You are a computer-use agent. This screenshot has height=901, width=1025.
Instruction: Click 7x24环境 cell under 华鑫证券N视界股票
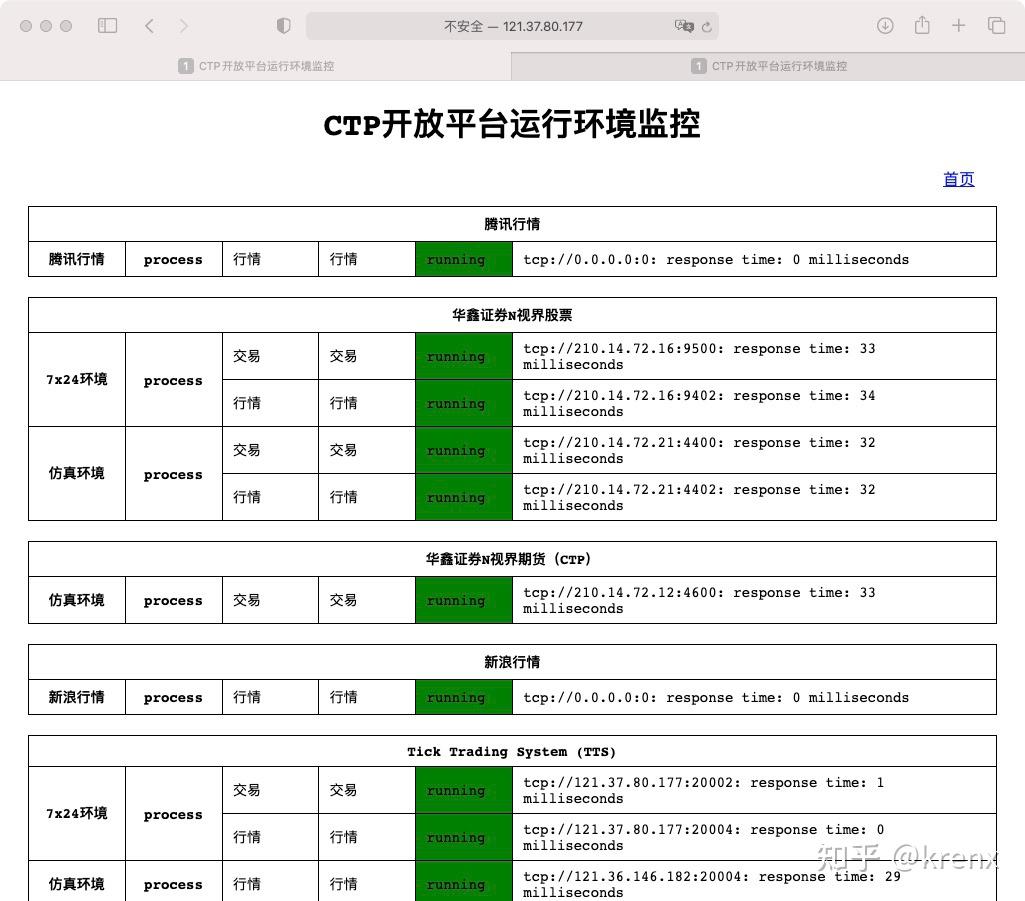click(77, 380)
